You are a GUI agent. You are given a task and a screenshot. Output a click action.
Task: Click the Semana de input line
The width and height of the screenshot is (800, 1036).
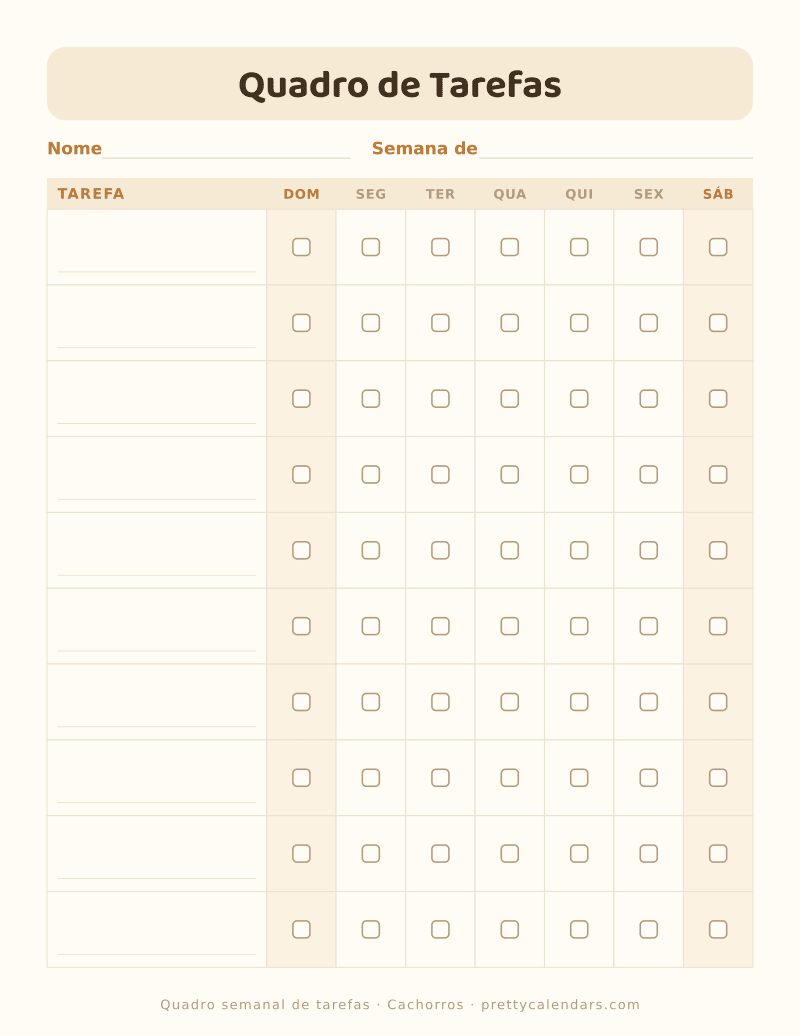pyautogui.click(x=616, y=151)
